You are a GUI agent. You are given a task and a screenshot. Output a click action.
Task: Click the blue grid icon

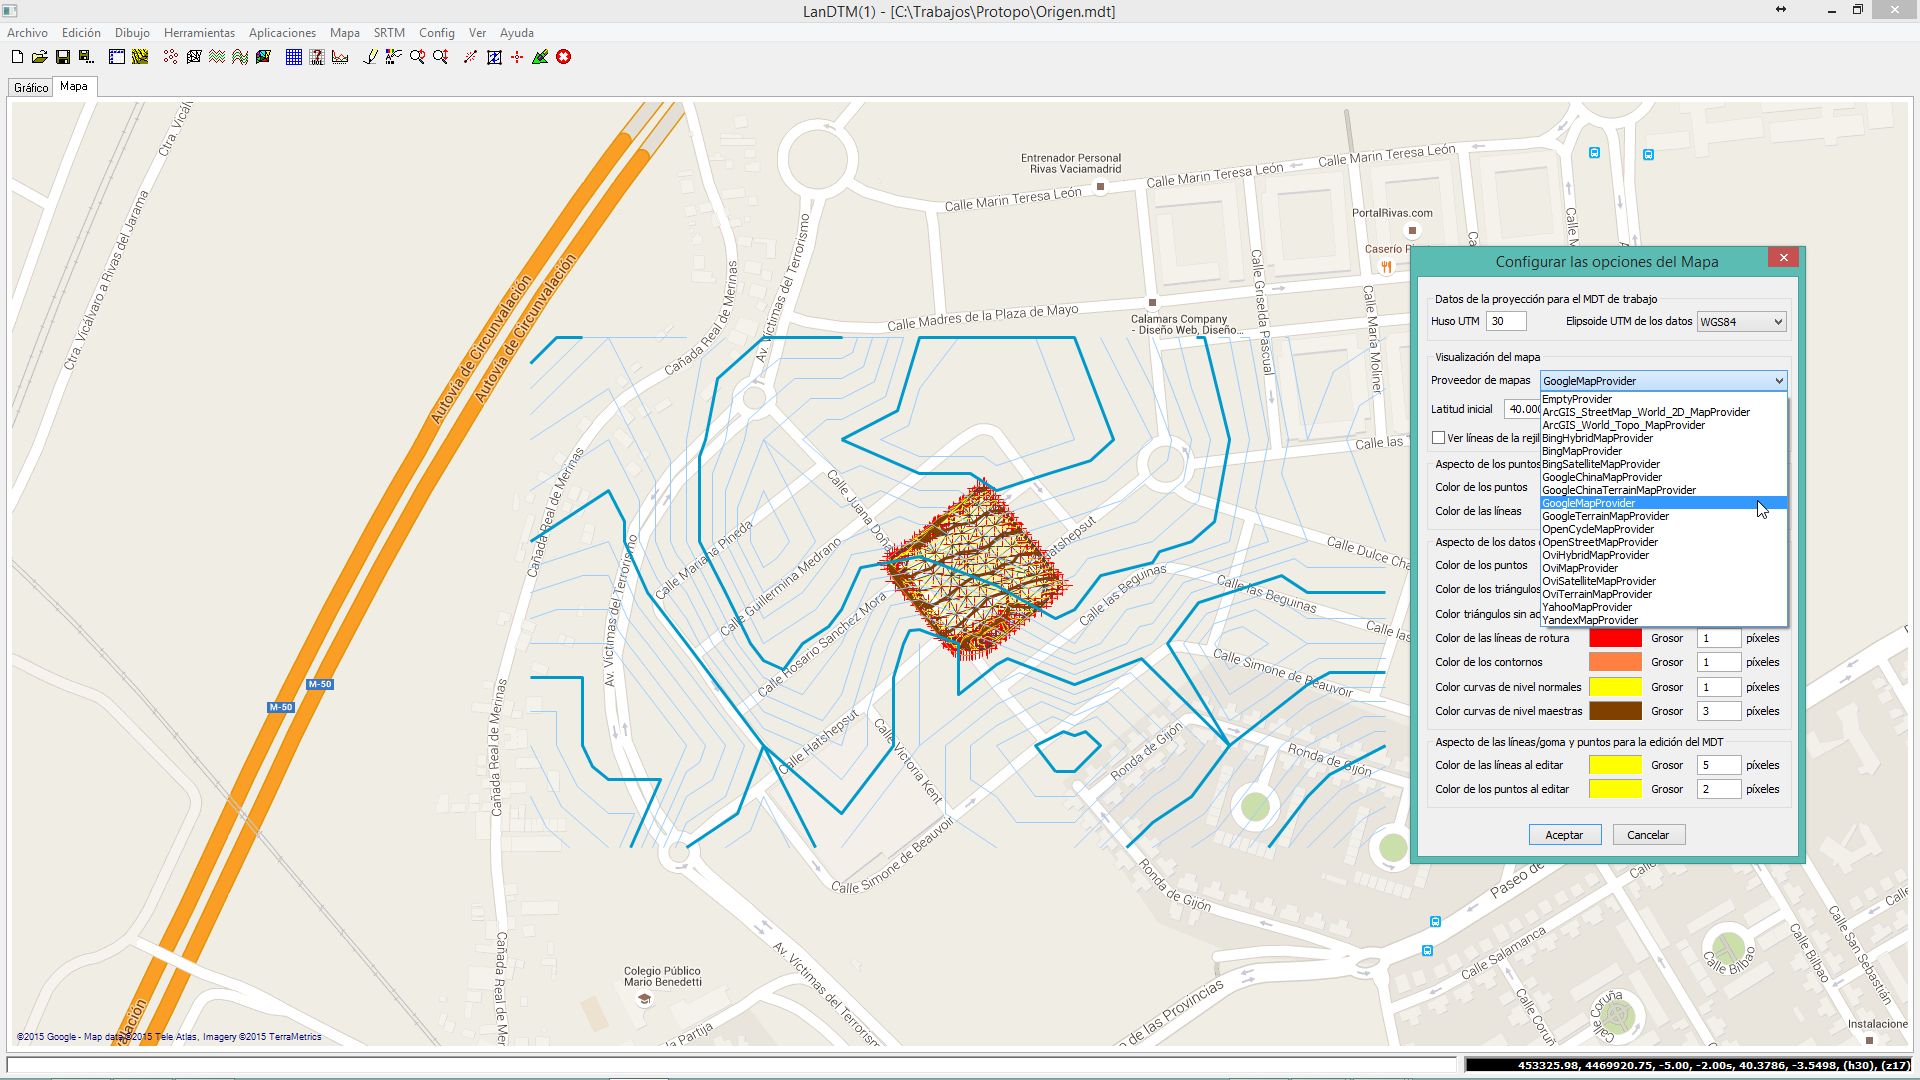pos(294,57)
